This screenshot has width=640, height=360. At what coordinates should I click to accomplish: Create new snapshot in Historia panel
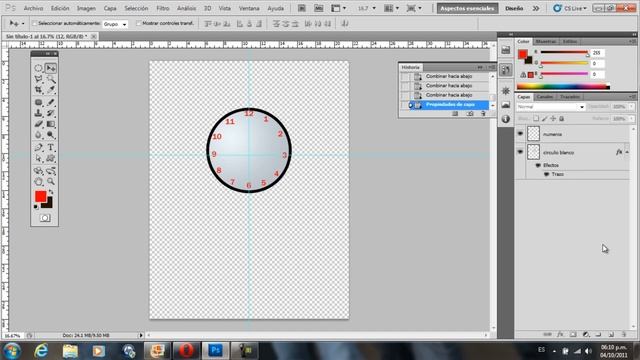tap(470, 114)
